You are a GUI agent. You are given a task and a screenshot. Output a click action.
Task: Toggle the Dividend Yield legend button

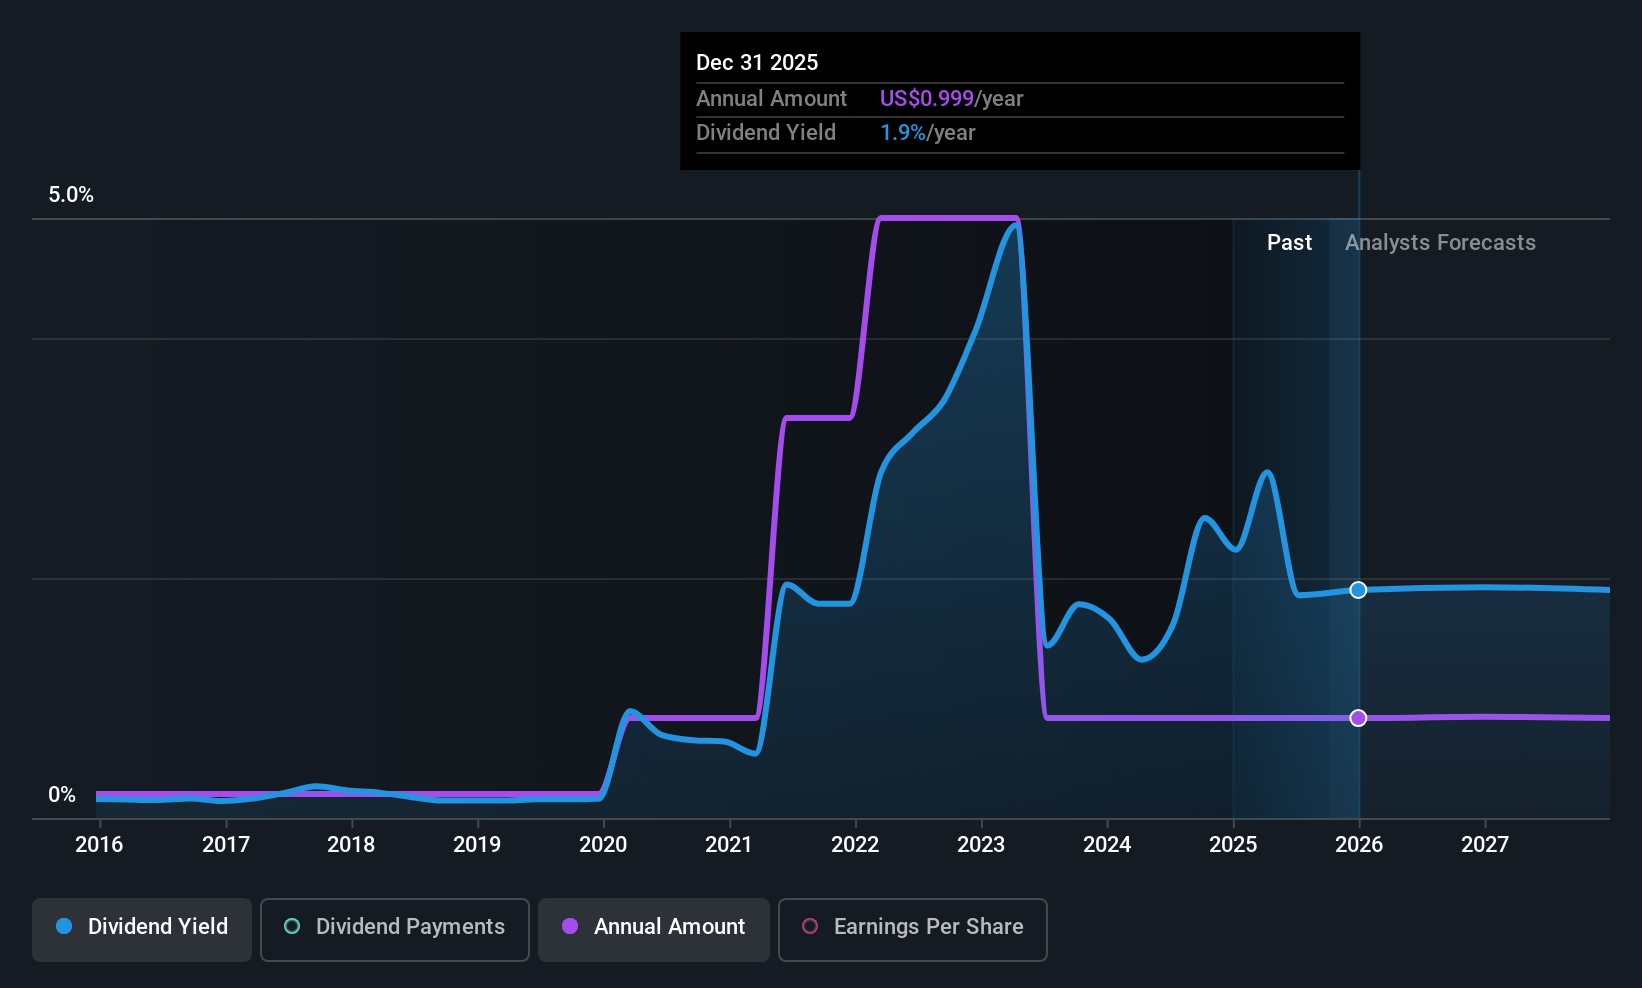point(142,929)
